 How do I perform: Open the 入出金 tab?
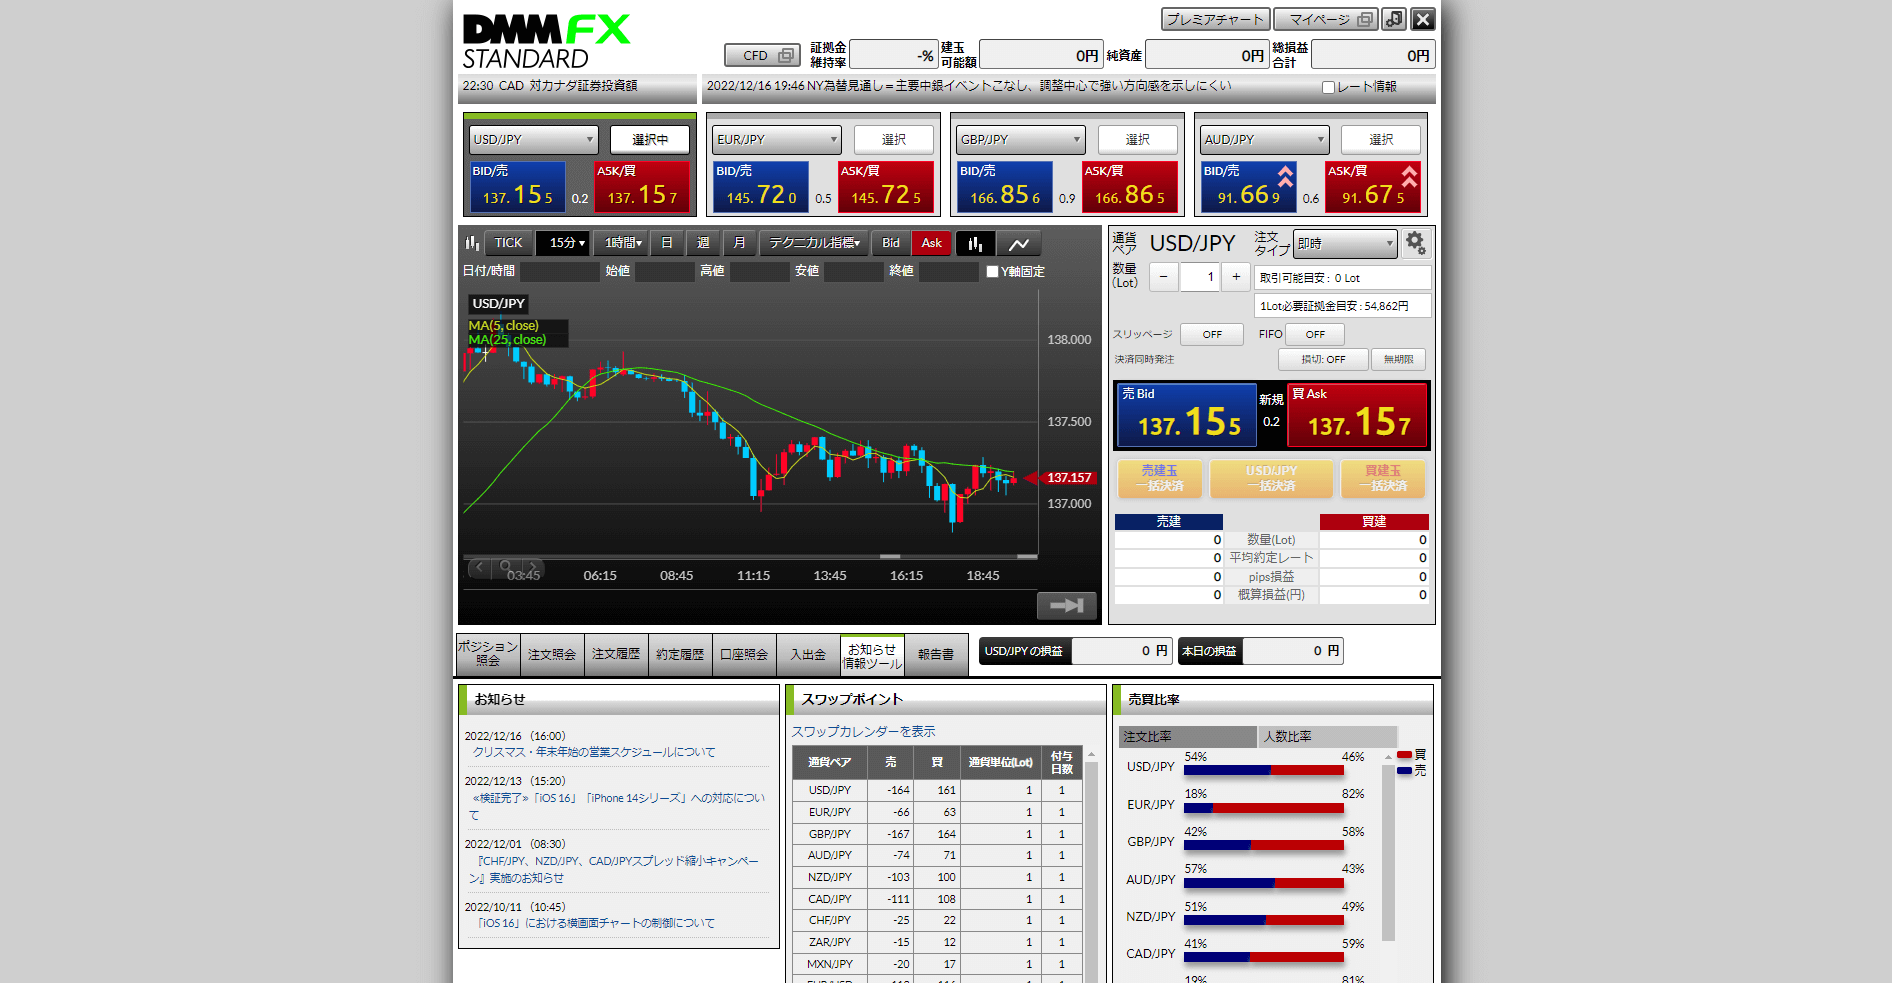[808, 654]
